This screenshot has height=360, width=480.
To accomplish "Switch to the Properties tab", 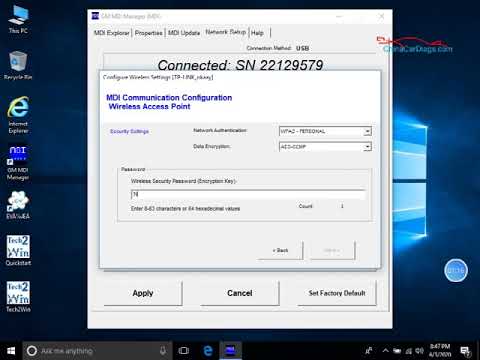I will (149, 33).
